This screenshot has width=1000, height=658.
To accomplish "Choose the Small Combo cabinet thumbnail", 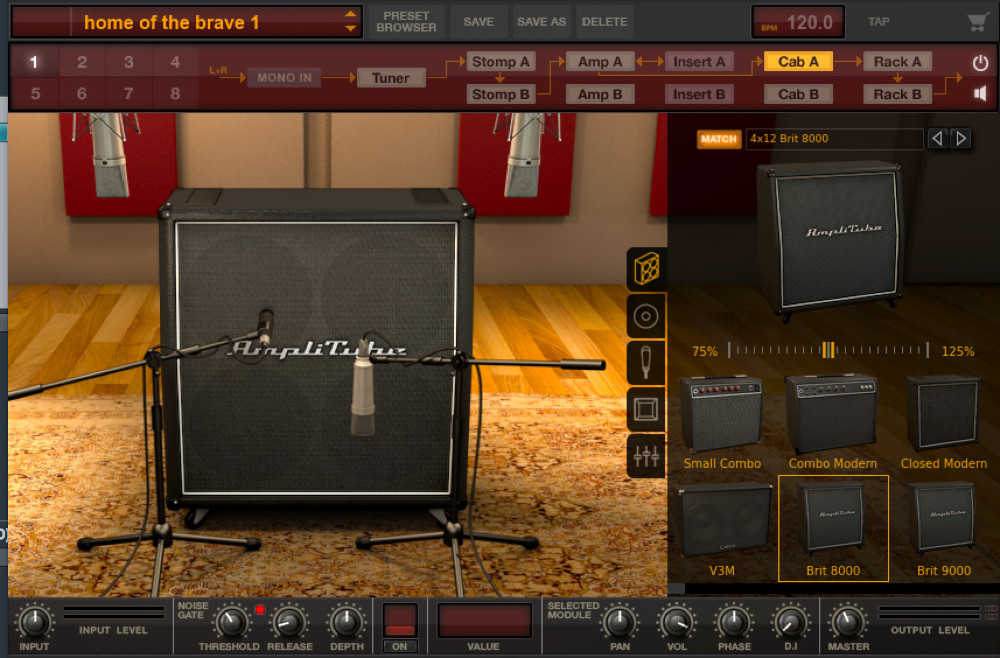I will click(x=722, y=423).
